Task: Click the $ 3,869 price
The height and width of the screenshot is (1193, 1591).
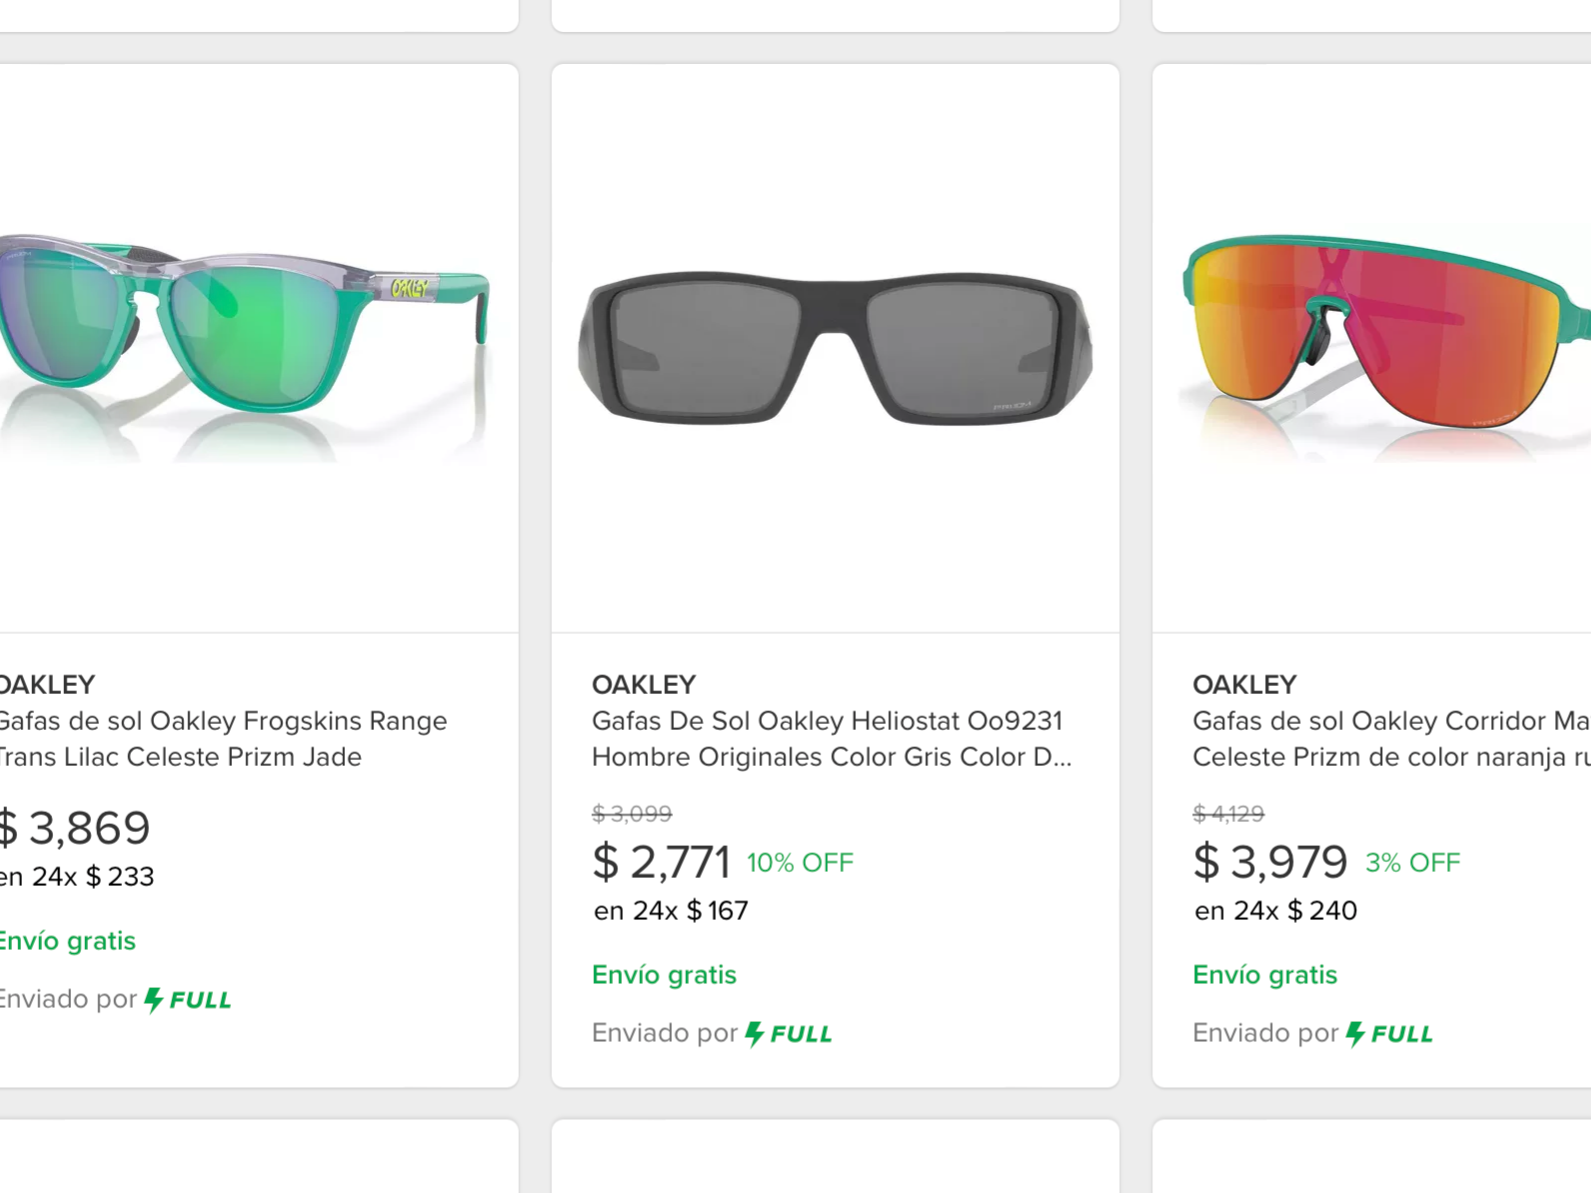Action: point(75,827)
